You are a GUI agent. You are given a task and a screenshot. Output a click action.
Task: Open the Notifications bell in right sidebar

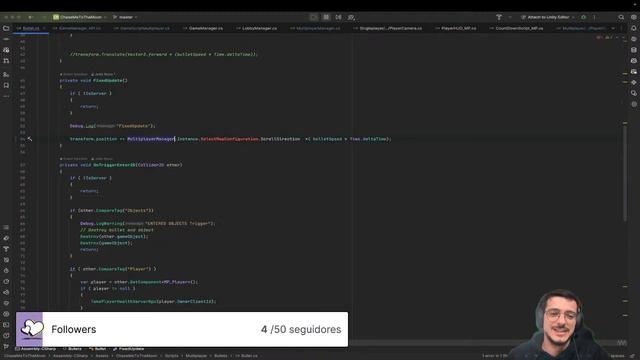tap(634, 28)
